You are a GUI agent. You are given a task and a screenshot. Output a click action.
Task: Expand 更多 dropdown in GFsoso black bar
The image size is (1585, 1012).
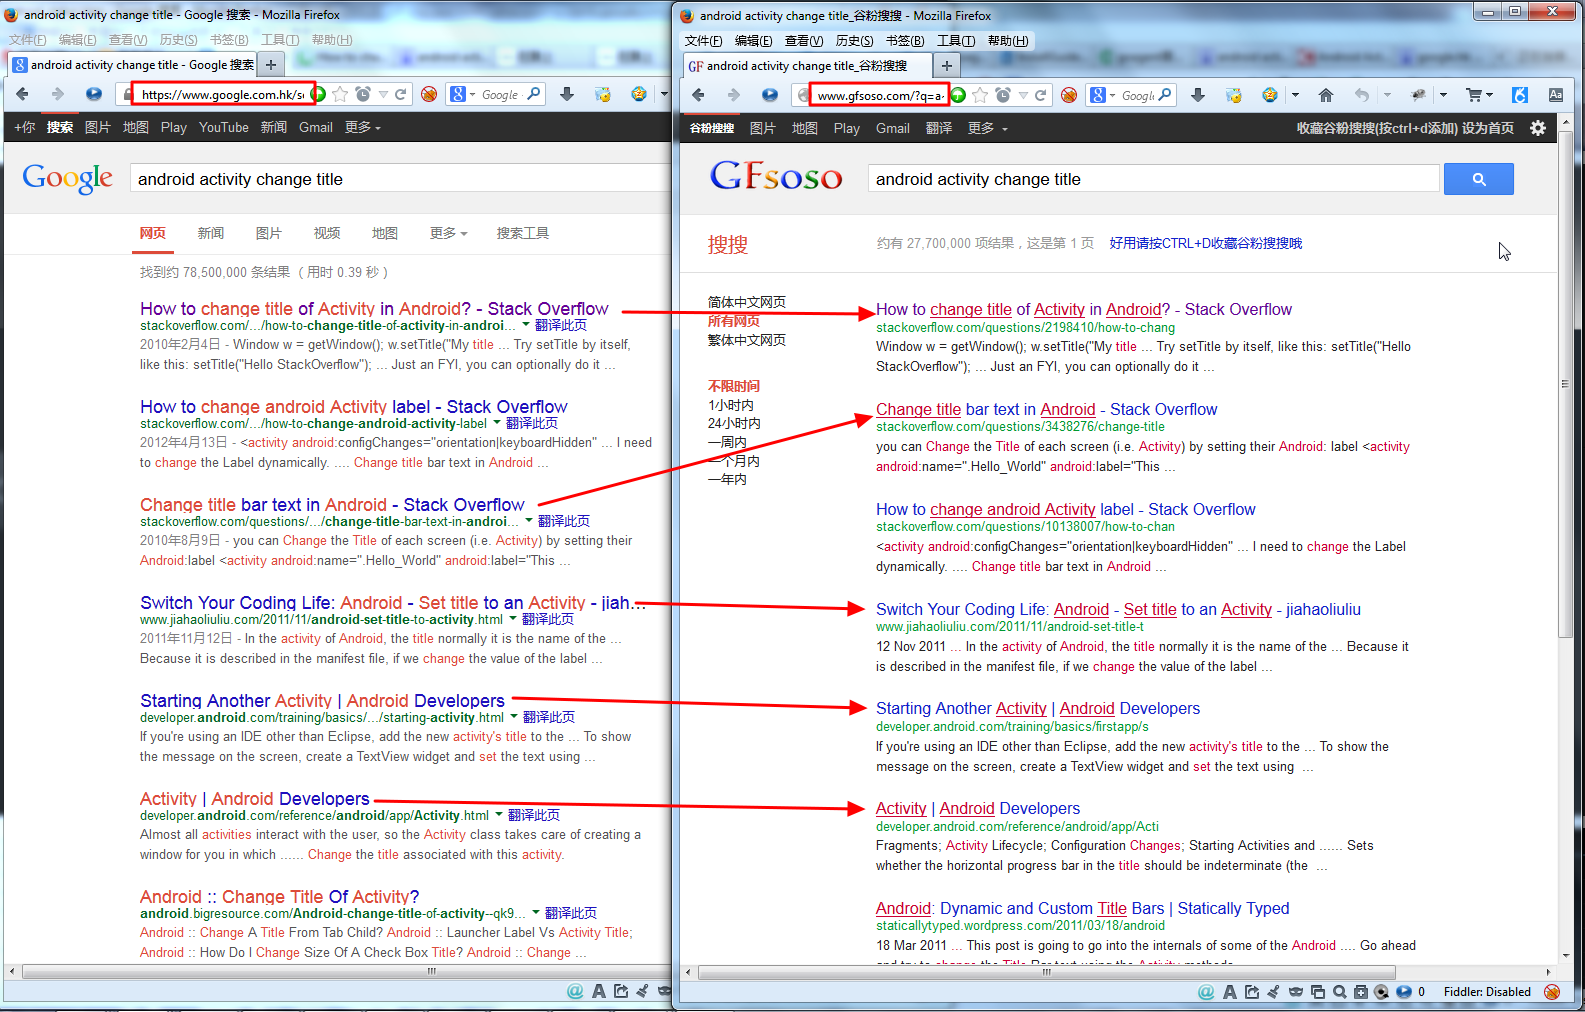987,128
